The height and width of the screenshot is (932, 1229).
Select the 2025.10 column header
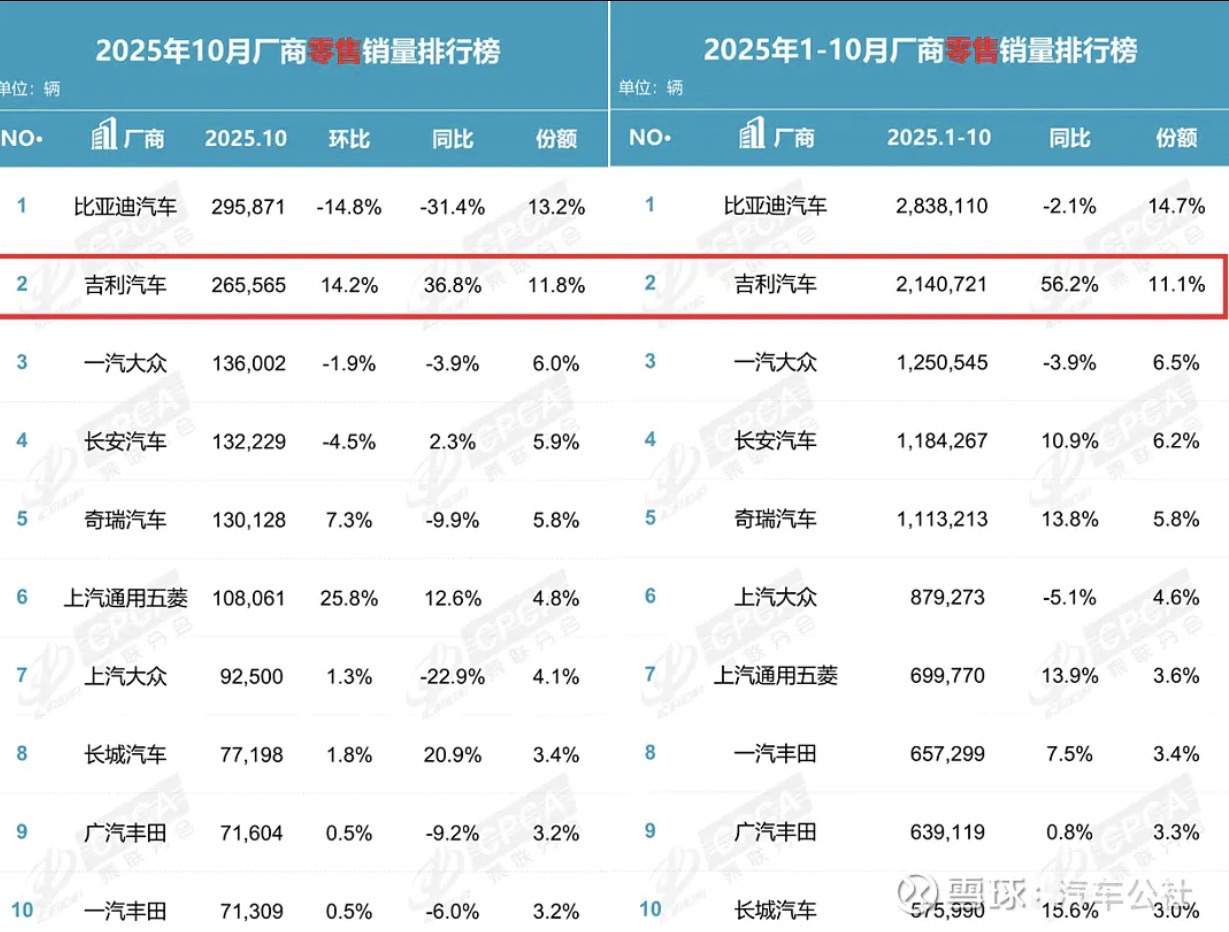(x=246, y=138)
